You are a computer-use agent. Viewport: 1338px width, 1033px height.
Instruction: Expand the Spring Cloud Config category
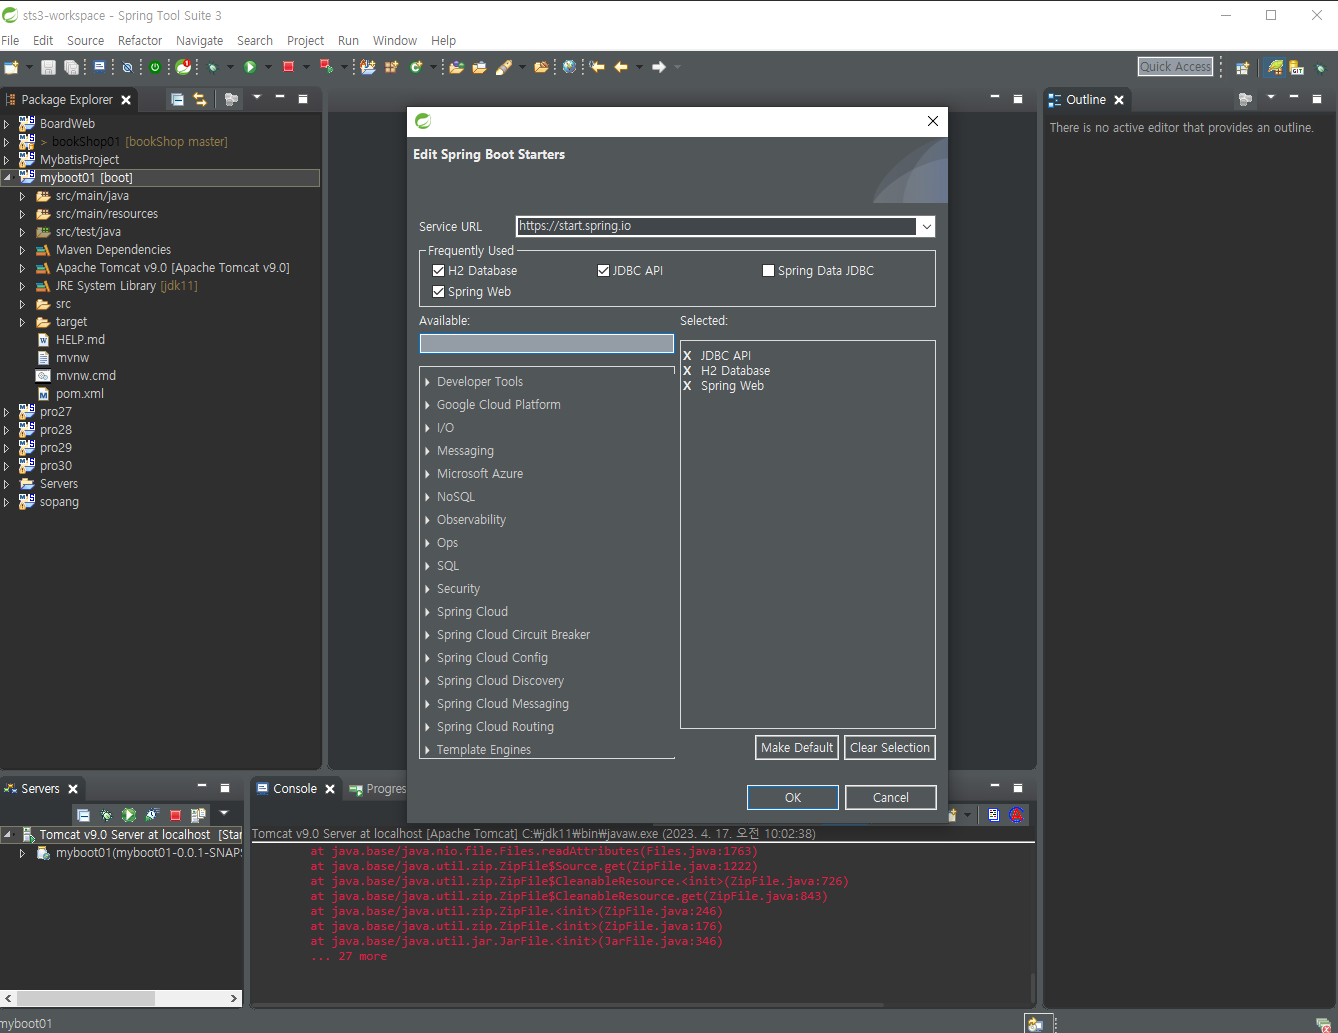point(427,658)
